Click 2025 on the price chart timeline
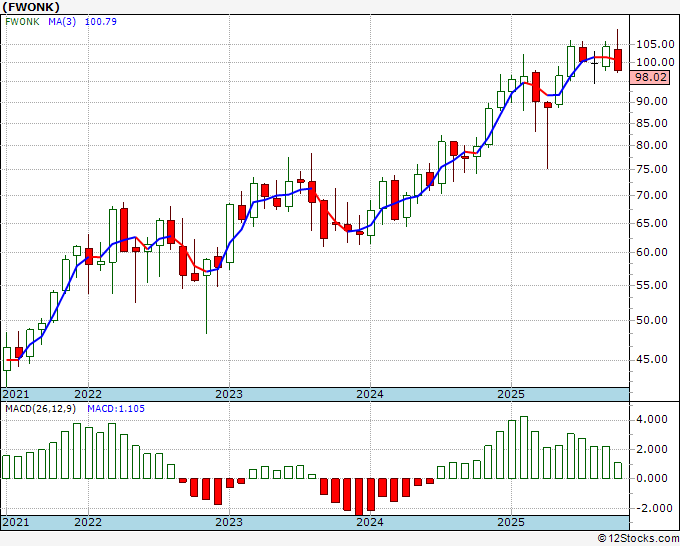 pos(511,394)
